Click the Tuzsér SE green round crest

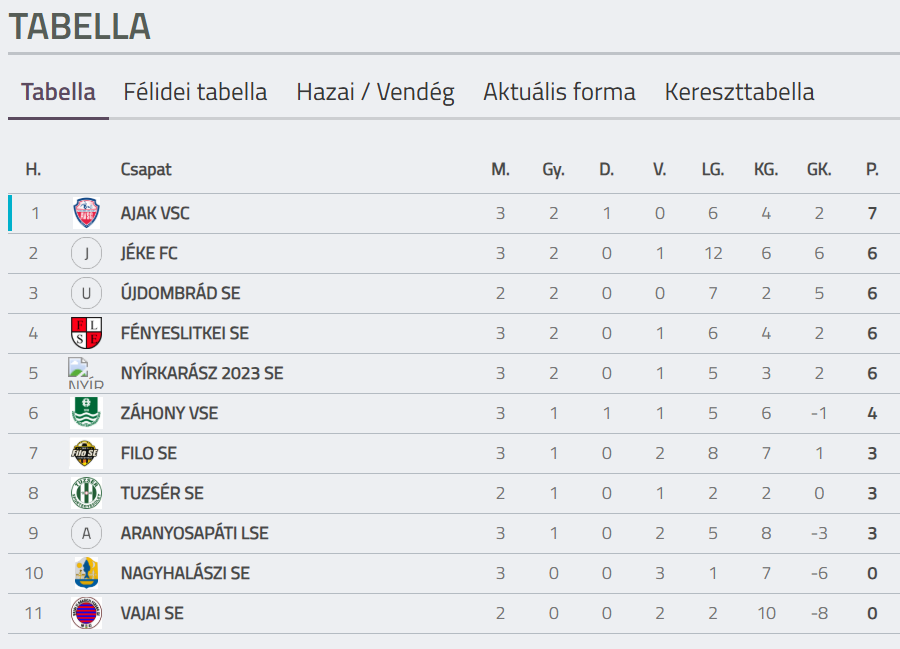click(86, 493)
